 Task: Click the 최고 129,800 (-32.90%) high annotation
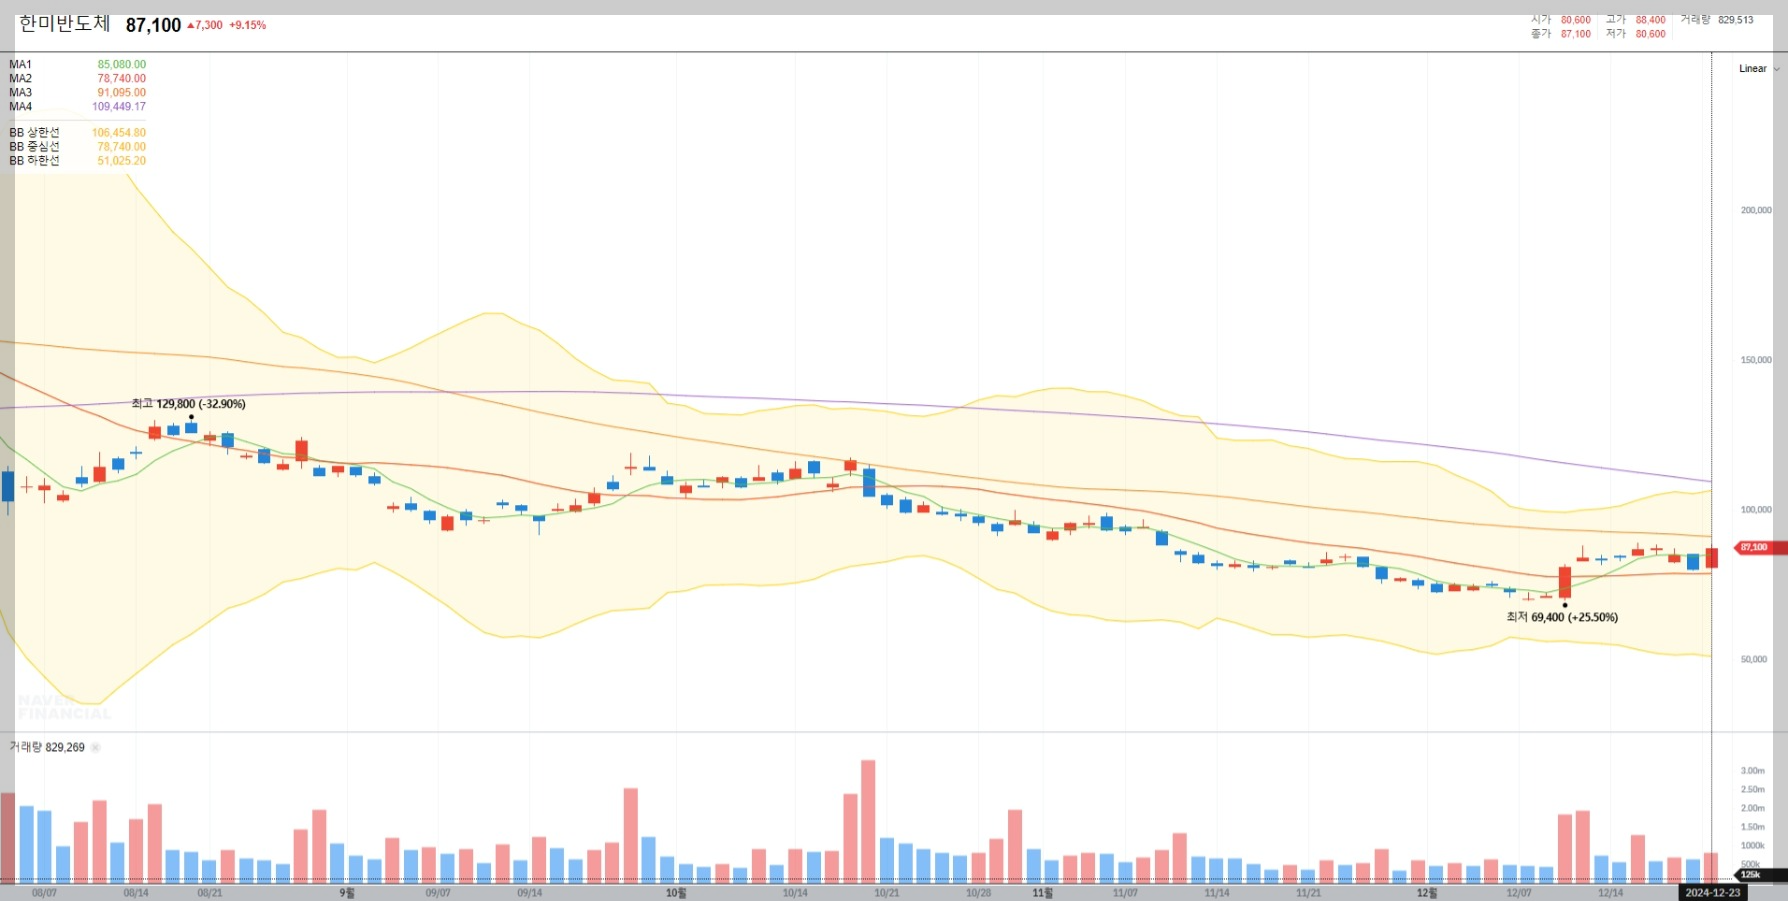(188, 404)
